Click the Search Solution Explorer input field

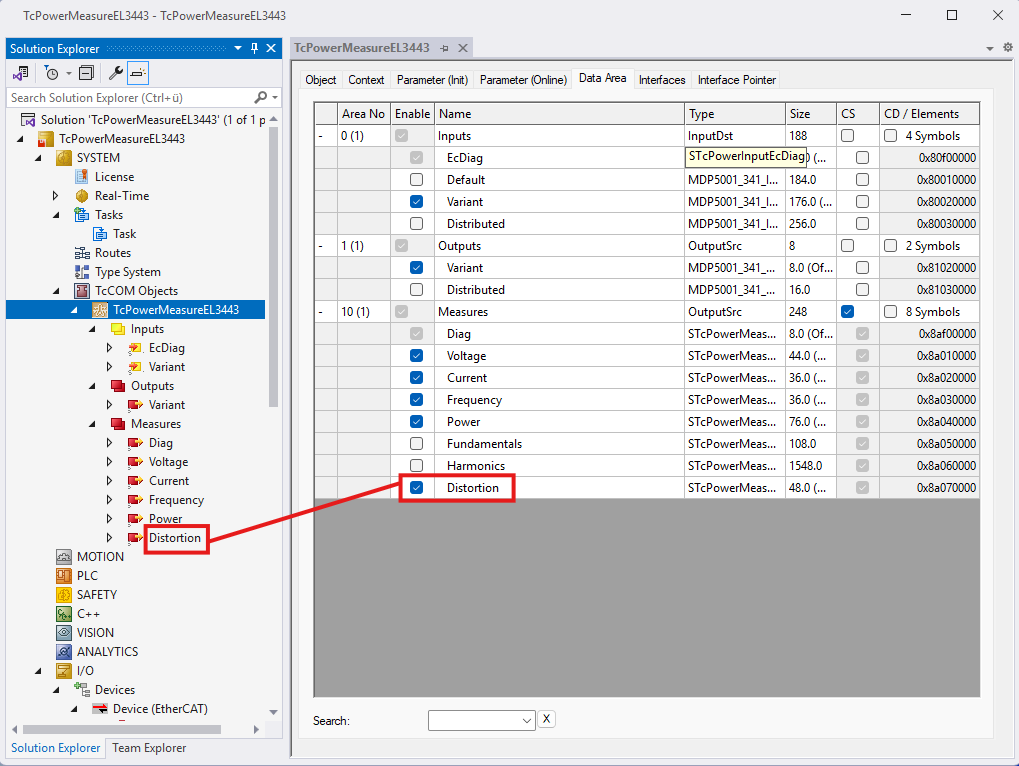click(128, 98)
